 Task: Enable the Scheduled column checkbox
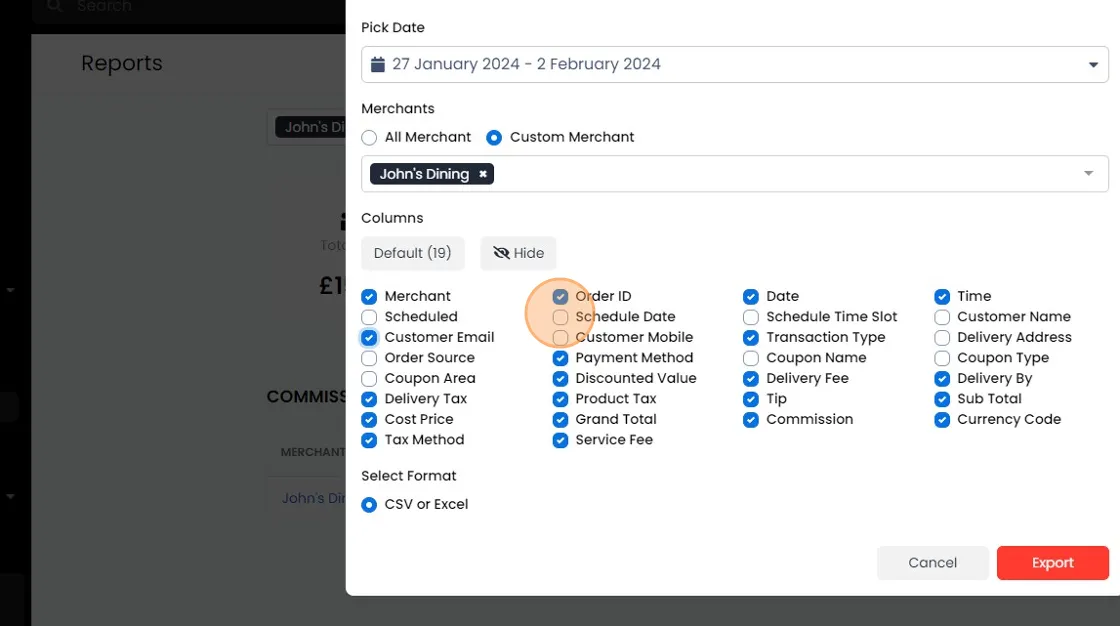click(x=369, y=317)
